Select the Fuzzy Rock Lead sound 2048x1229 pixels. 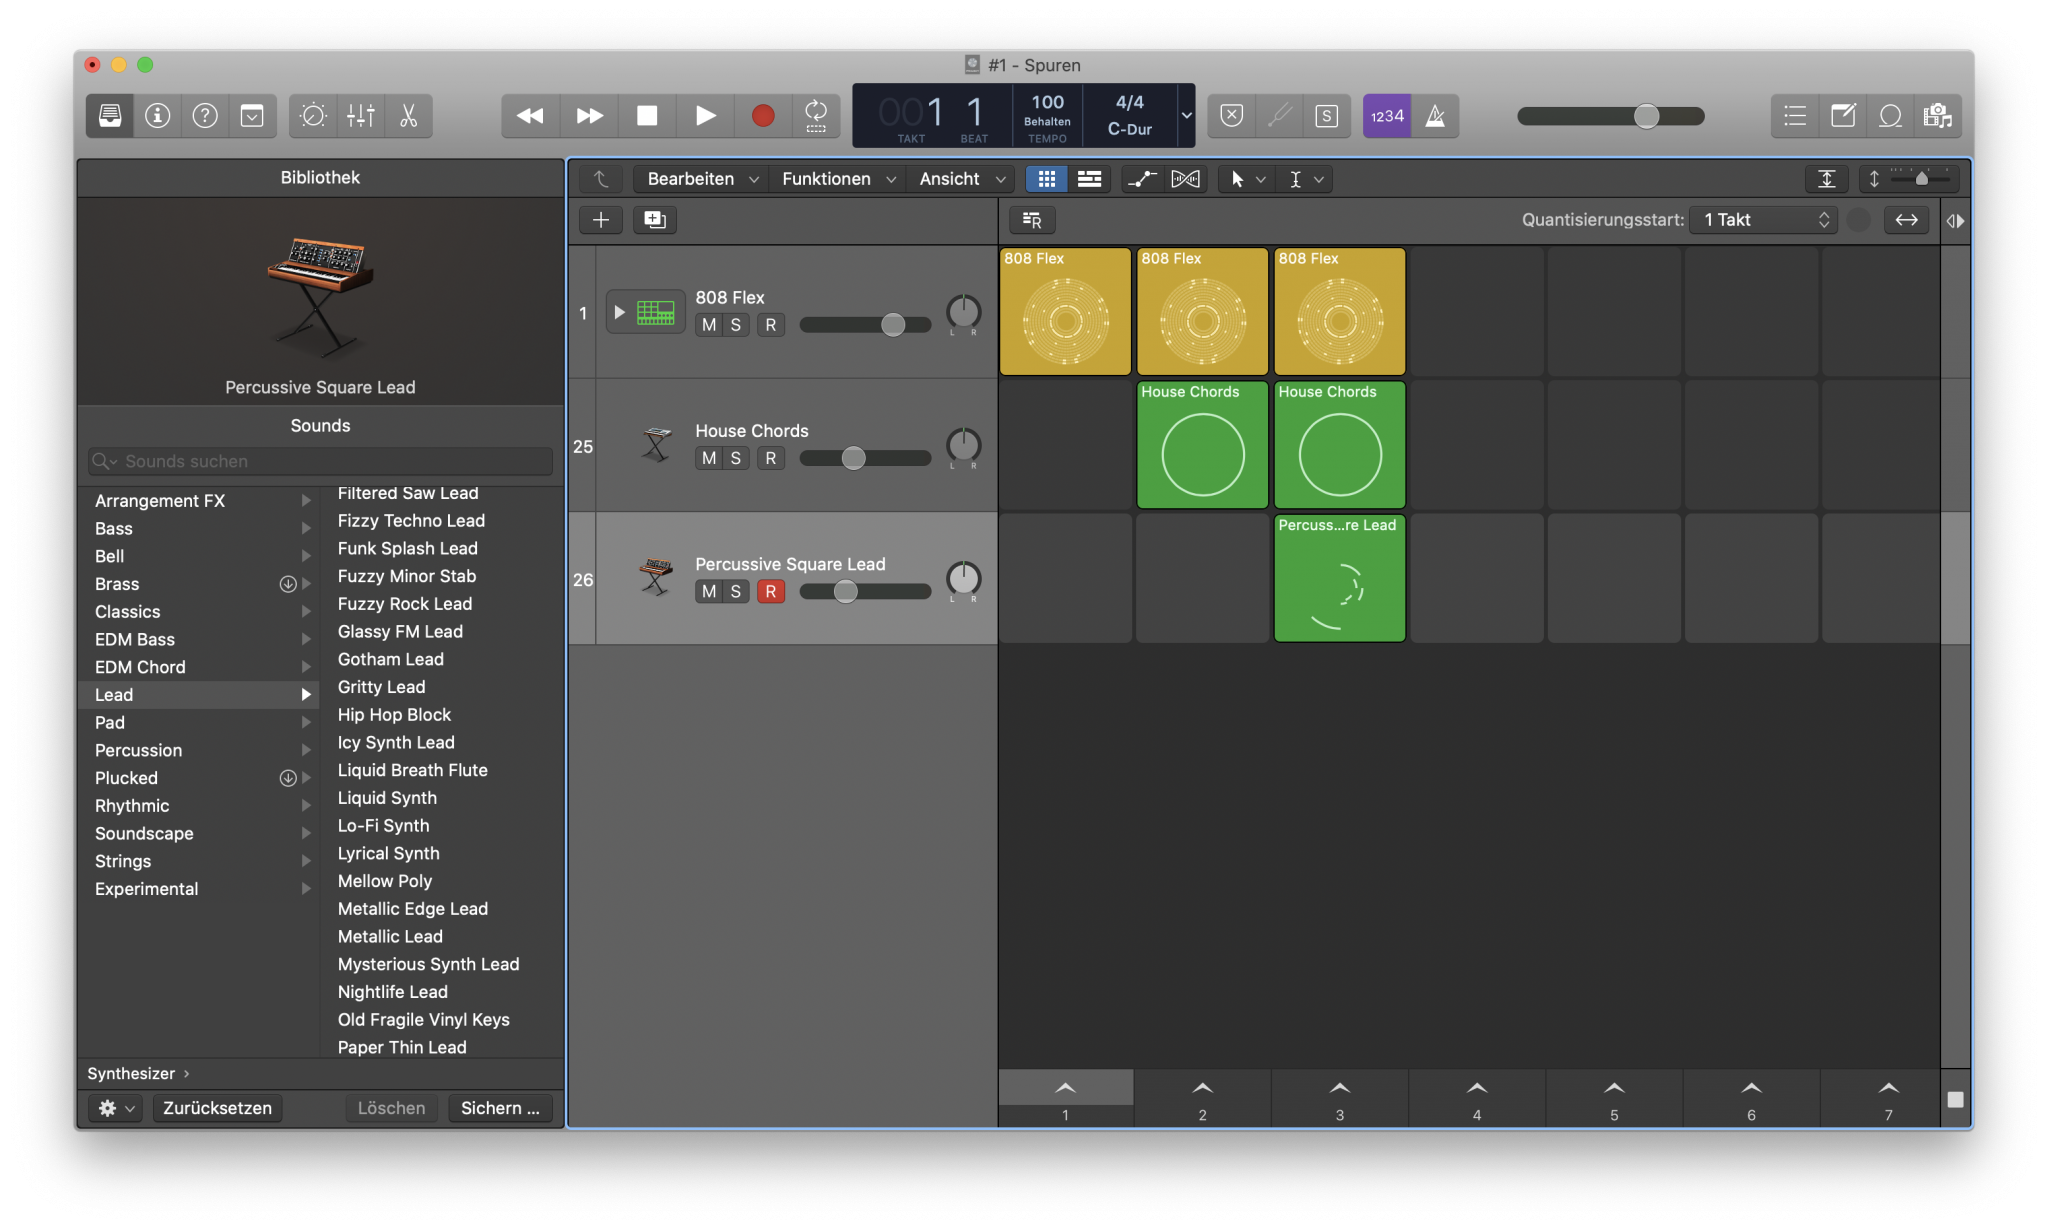coord(404,603)
